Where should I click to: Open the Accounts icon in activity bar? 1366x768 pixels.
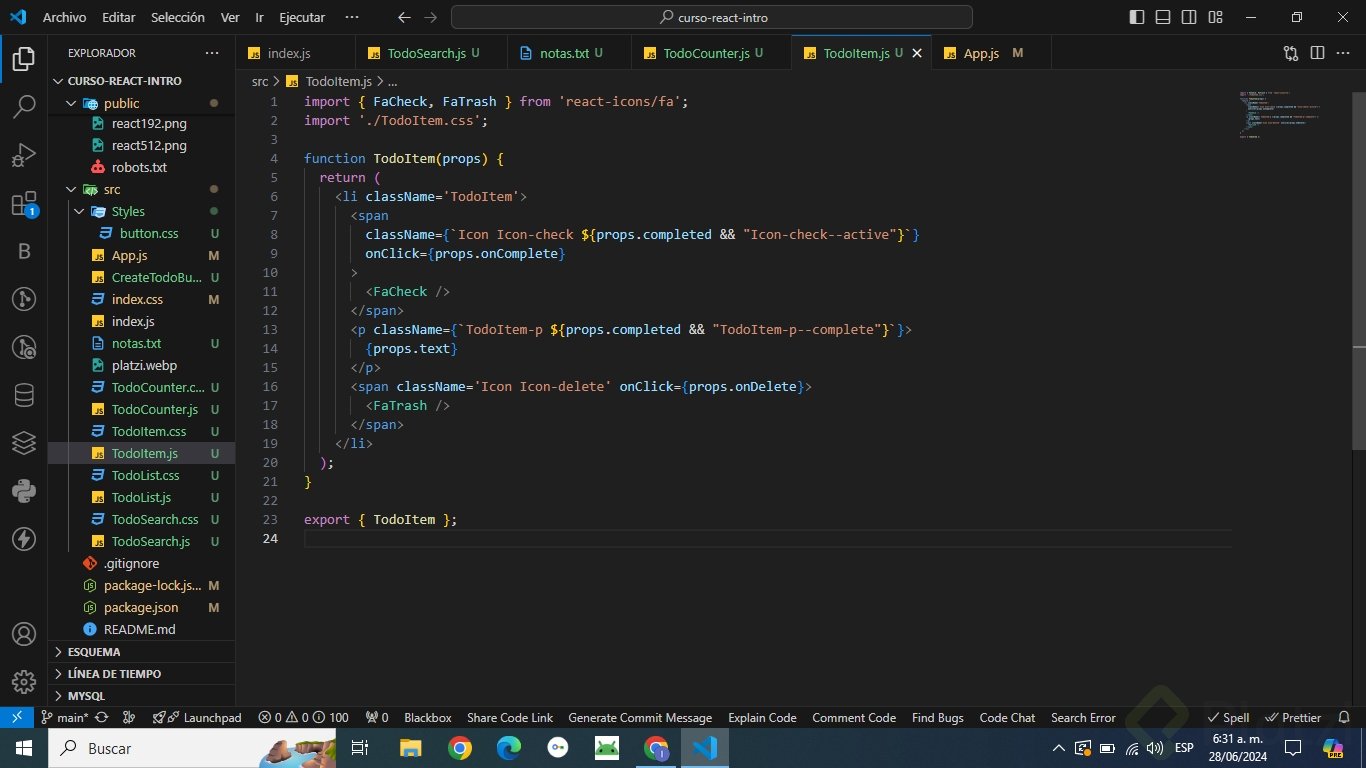point(24,634)
